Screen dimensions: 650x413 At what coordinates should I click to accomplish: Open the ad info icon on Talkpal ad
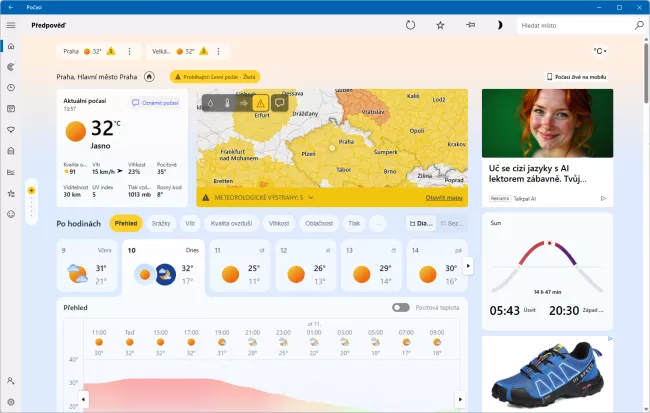[x=603, y=199]
